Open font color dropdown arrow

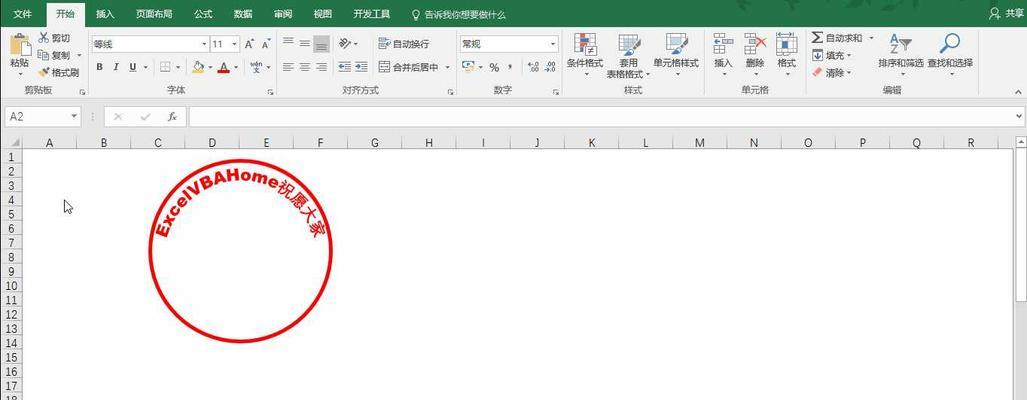coord(236,67)
